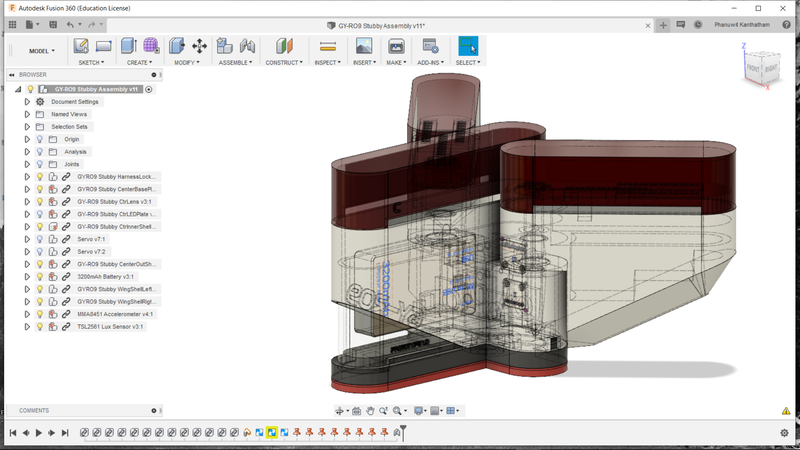
Task: Select the Move/Copy arrows tool
Action: tap(199, 46)
